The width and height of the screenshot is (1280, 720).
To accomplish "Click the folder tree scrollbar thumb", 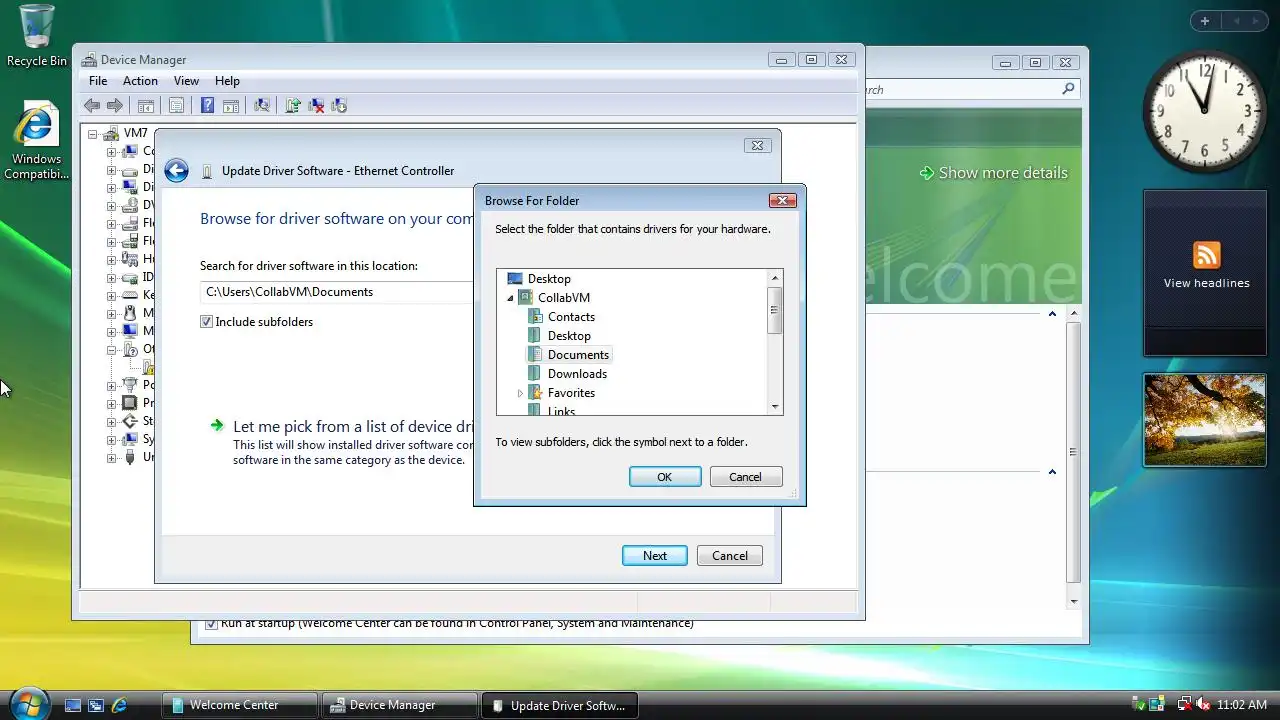I will [774, 310].
